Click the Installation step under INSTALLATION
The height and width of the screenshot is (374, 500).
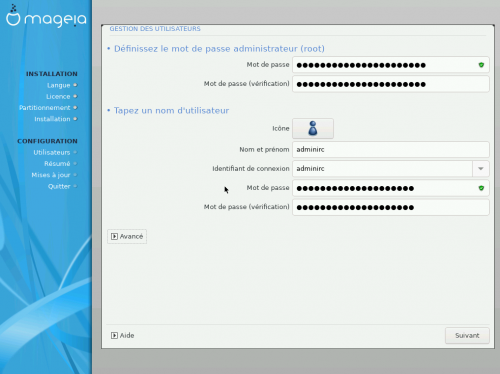[55, 119]
